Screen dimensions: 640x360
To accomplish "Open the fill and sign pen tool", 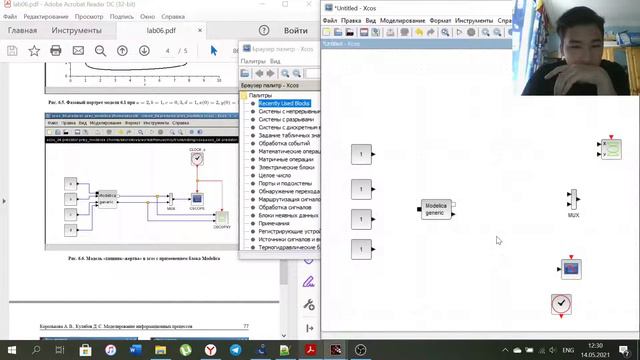I will coord(309,282).
